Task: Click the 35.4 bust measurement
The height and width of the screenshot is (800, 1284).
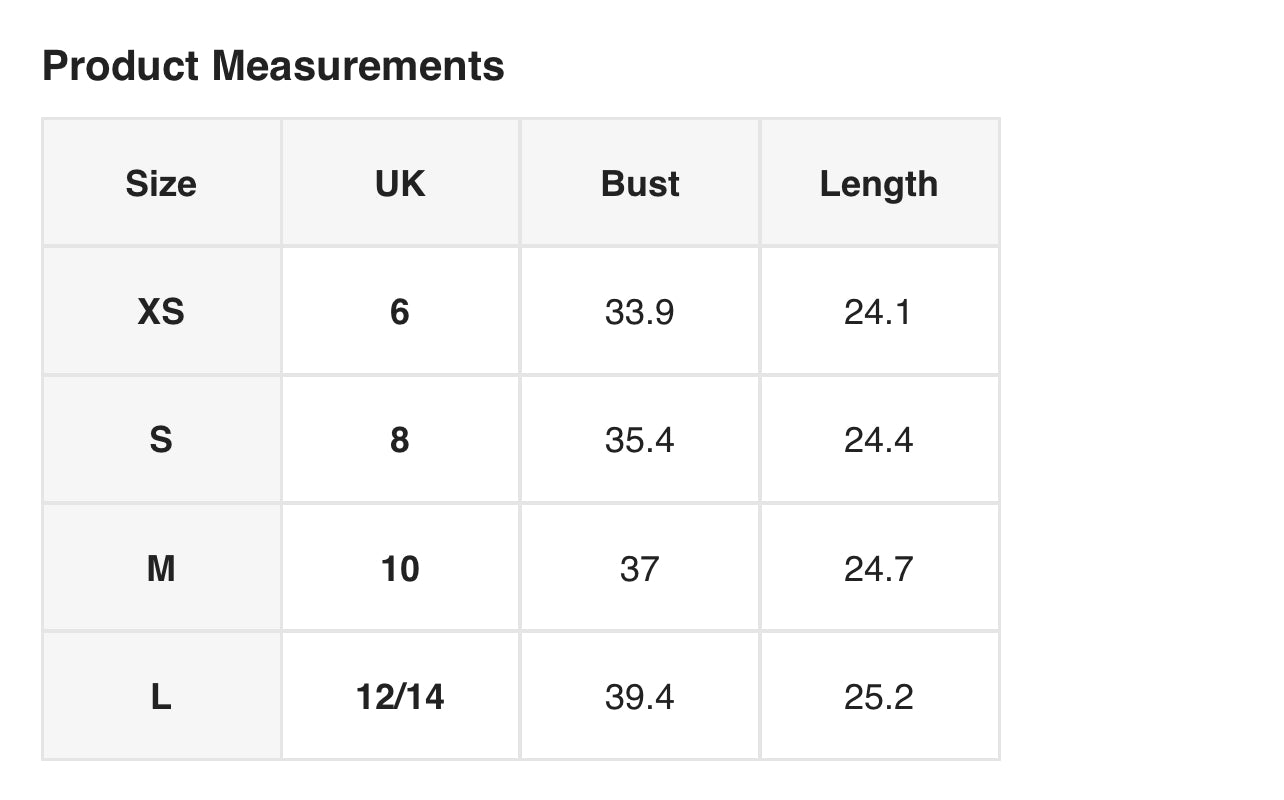Action: point(640,440)
